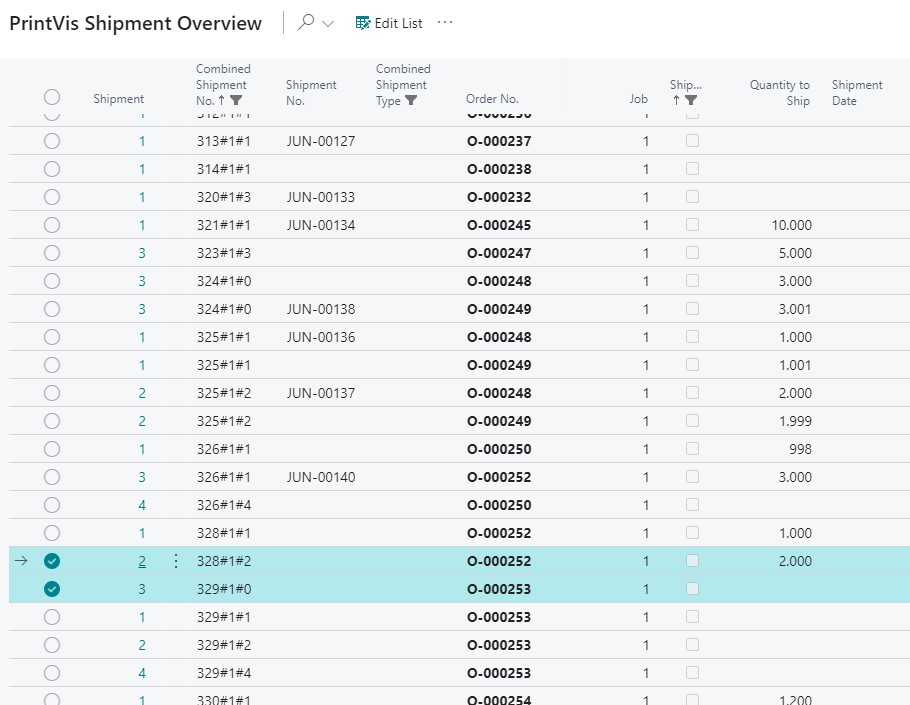
Task: Select row 329#1#4 using its circle
Action: tap(52, 673)
